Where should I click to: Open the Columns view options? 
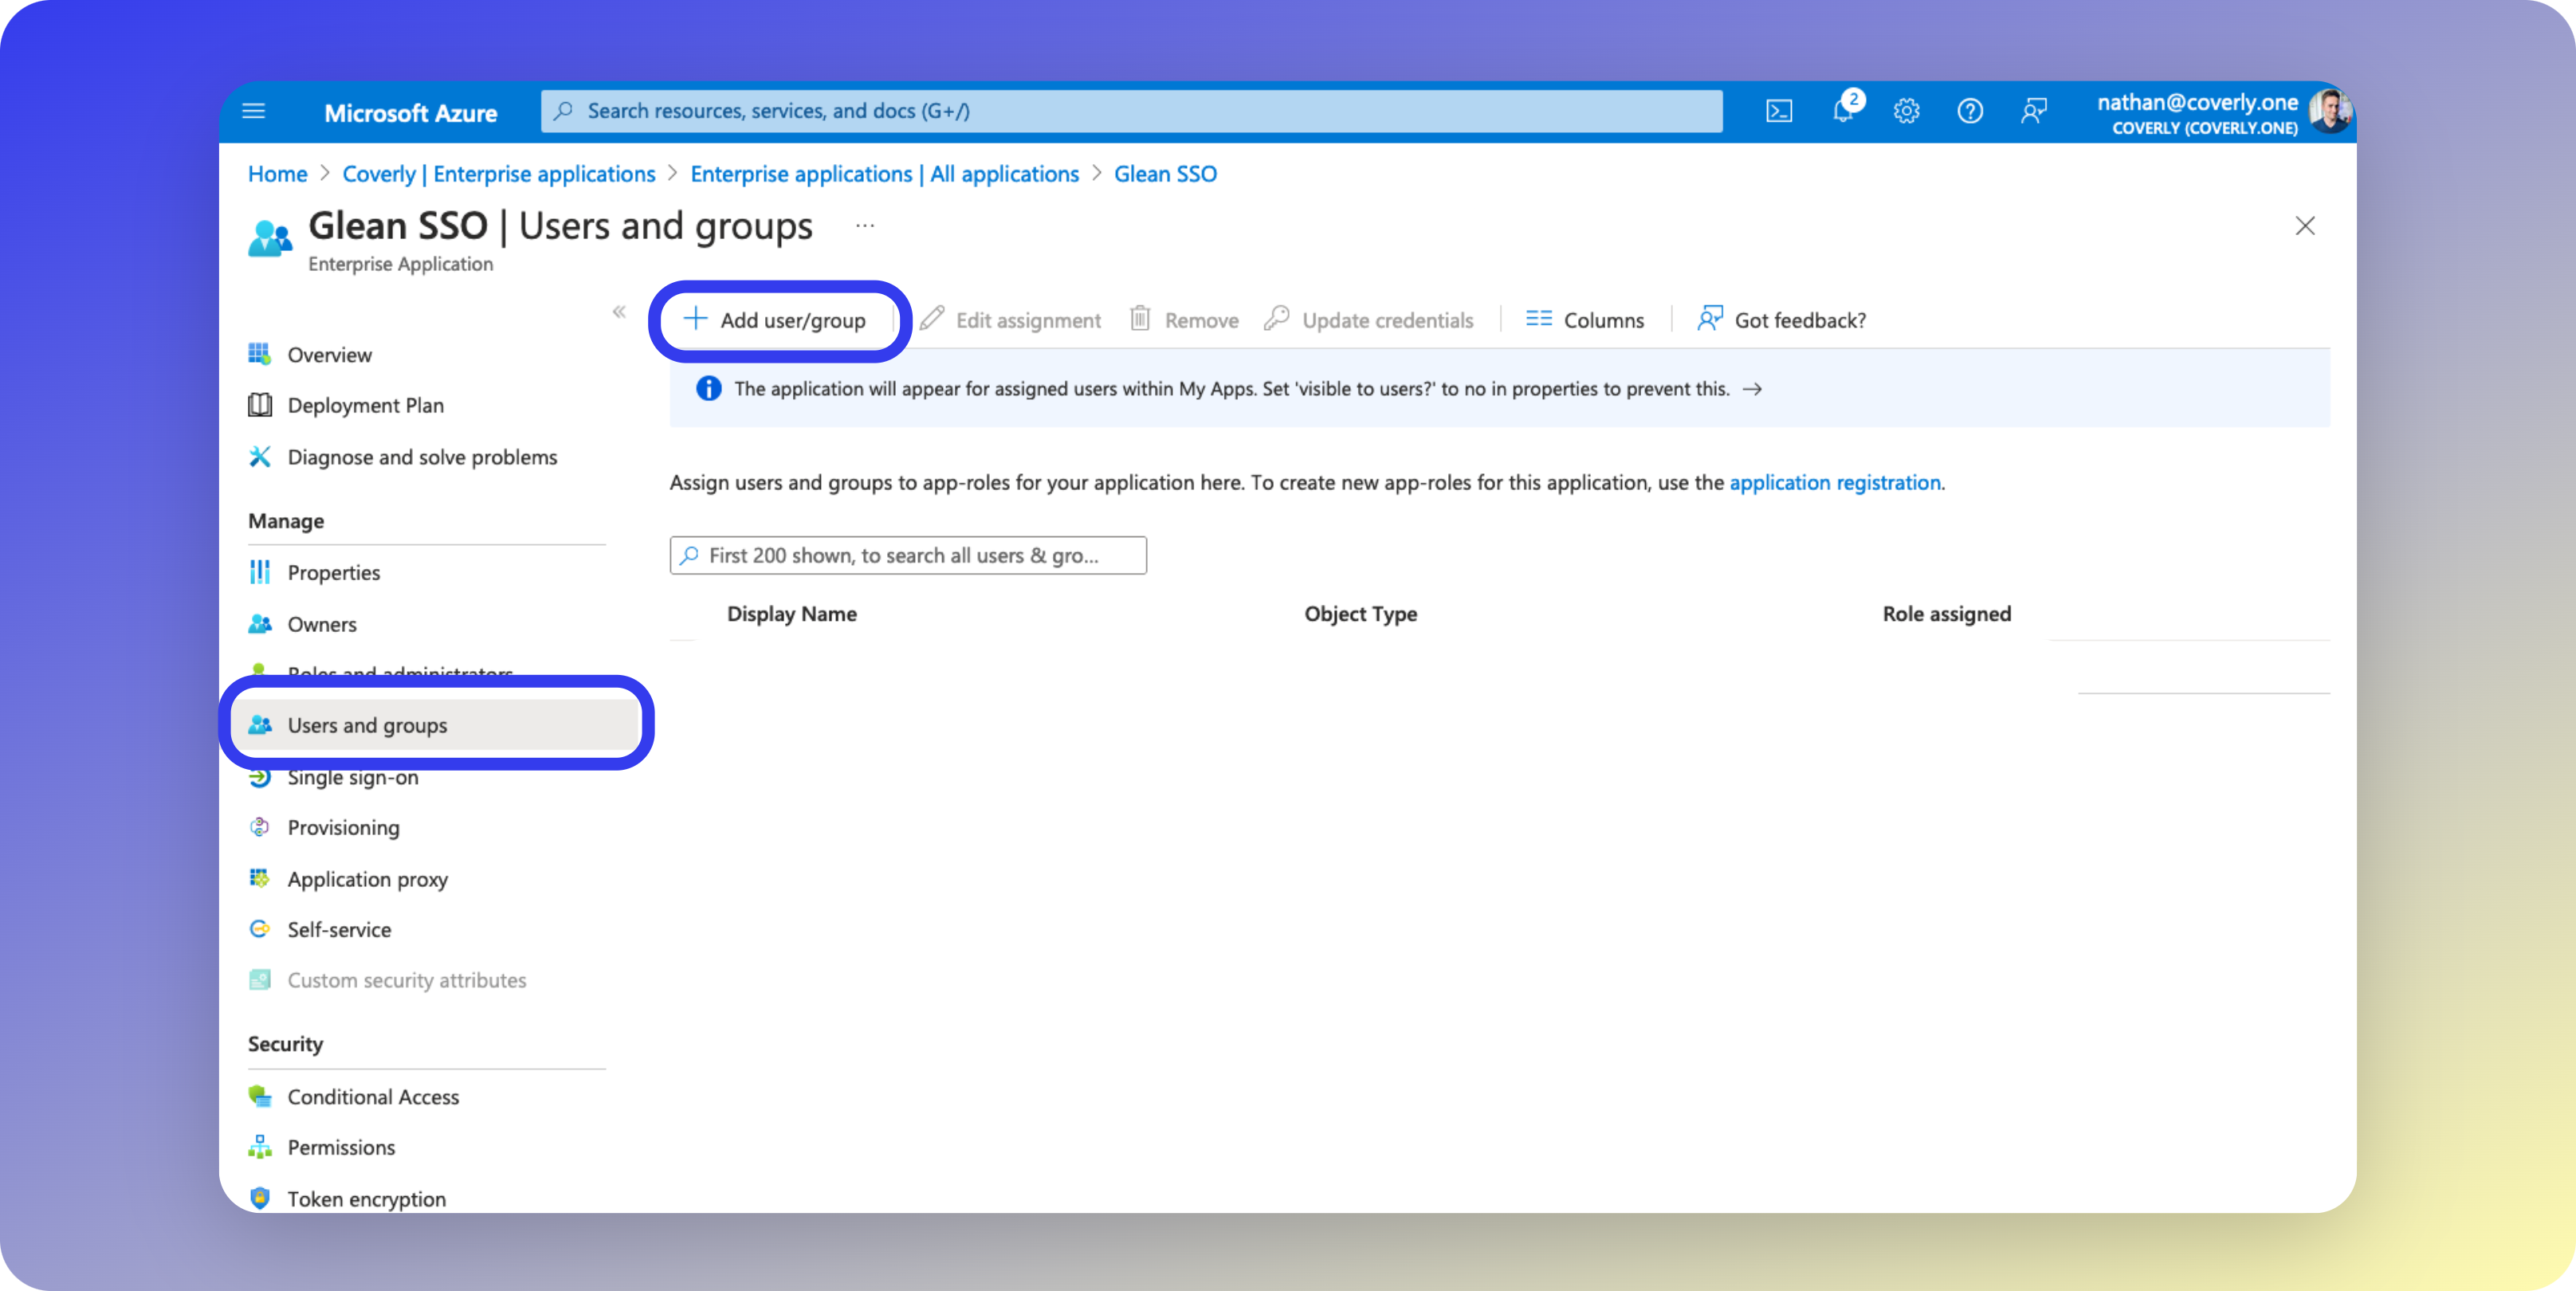click(1585, 319)
